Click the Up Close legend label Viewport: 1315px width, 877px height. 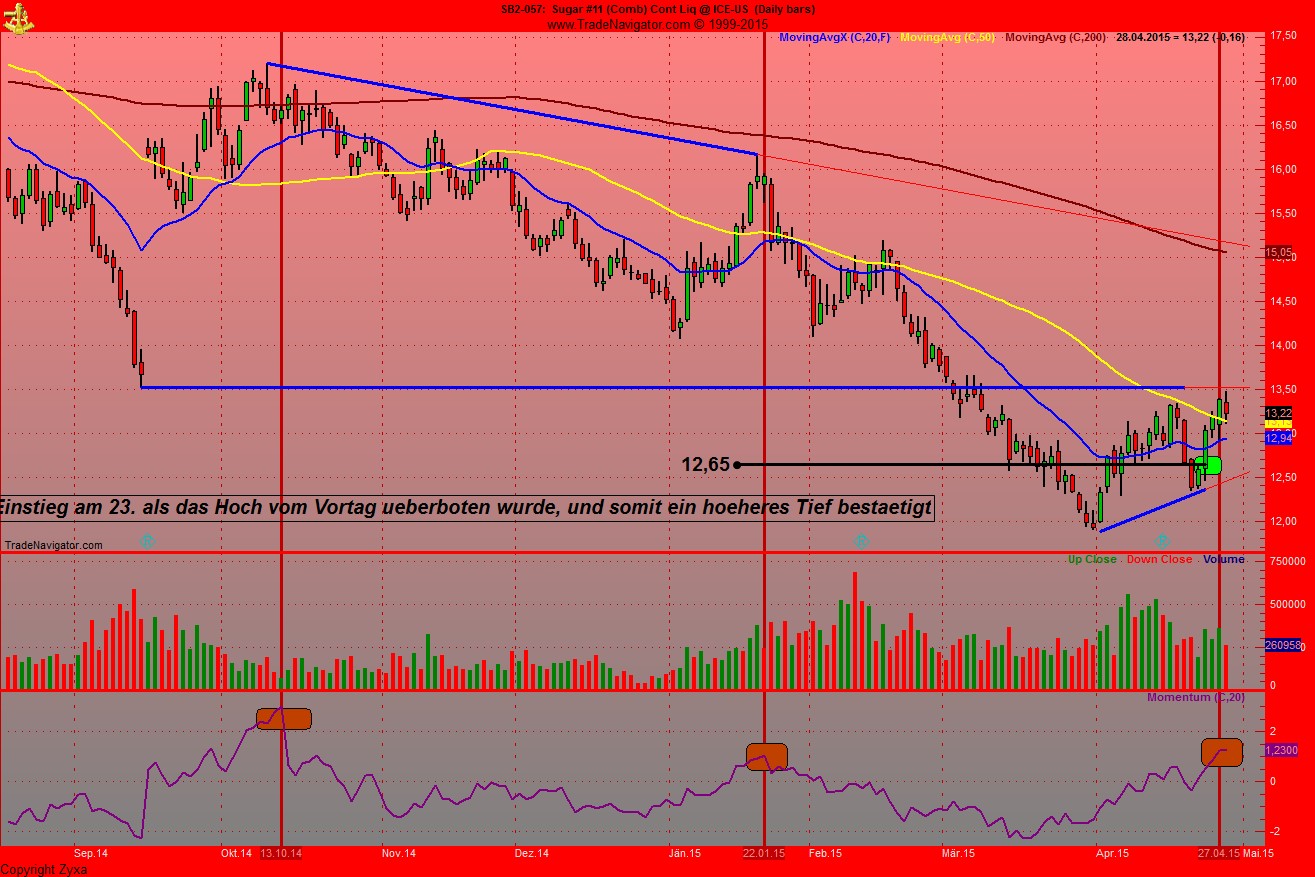click(1092, 559)
